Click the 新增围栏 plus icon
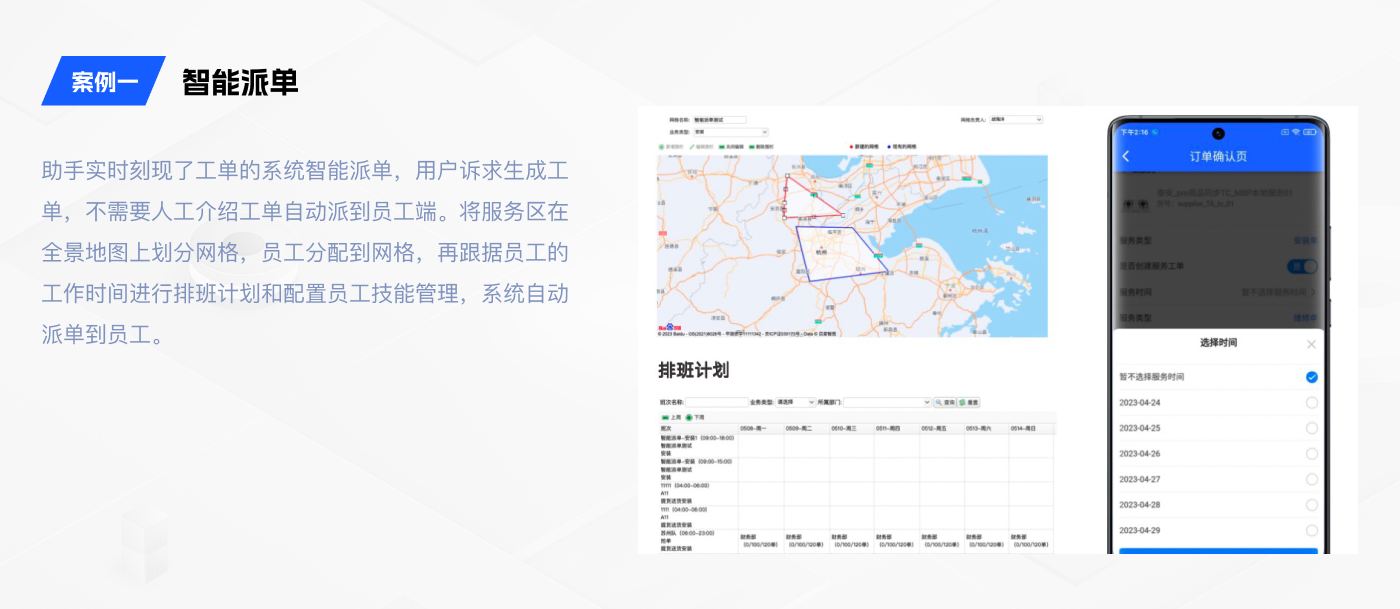Image resolution: width=1400 pixels, height=609 pixels. pyautogui.click(x=661, y=147)
